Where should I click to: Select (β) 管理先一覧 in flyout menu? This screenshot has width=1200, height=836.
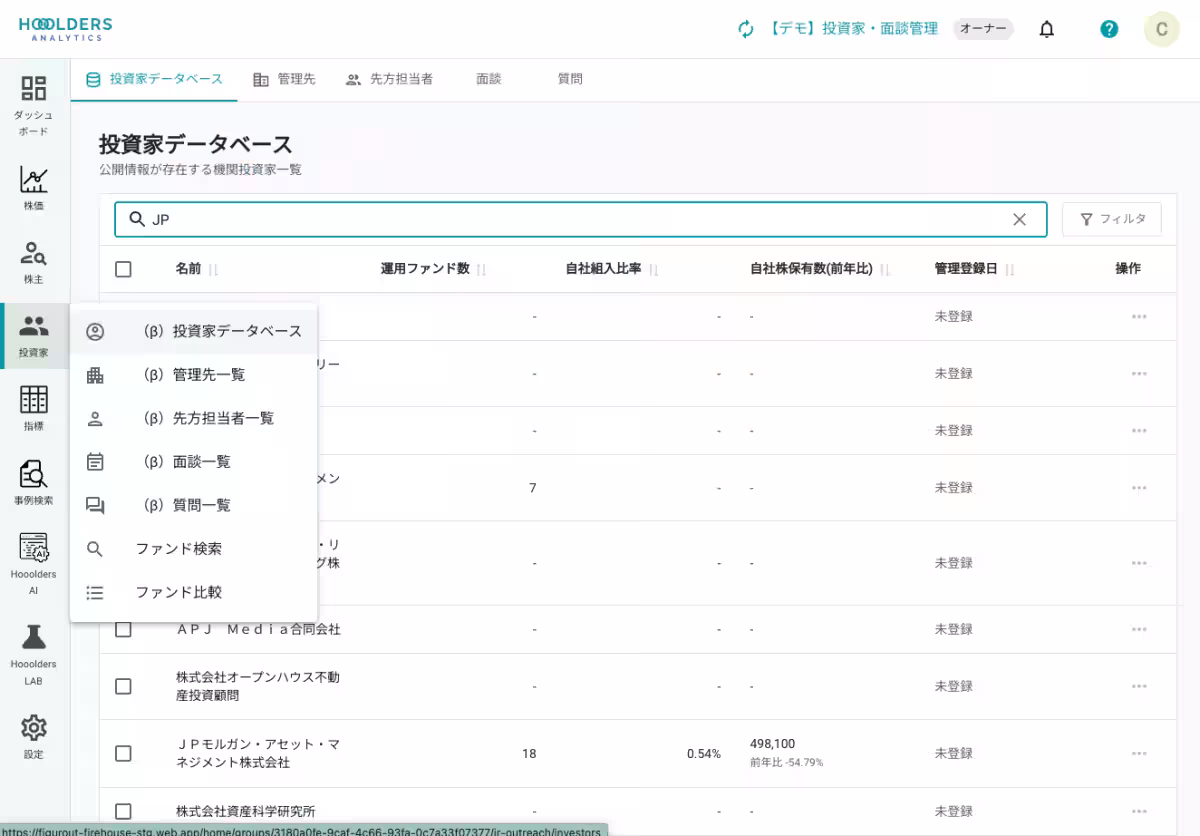[x=194, y=375]
